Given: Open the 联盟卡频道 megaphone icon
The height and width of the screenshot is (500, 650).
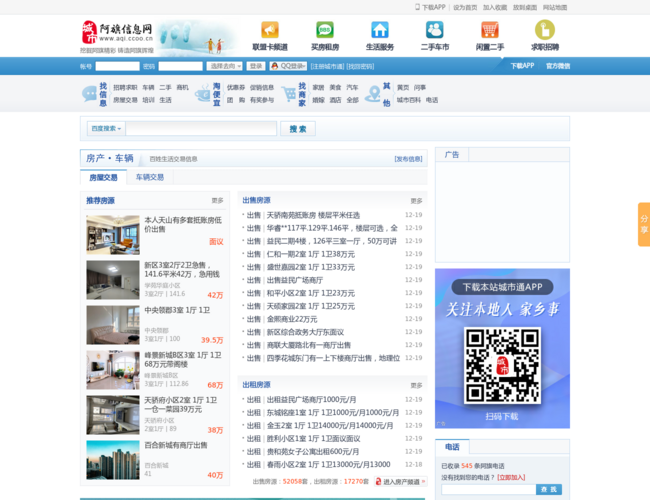Looking at the screenshot, I should click(x=270, y=30).
